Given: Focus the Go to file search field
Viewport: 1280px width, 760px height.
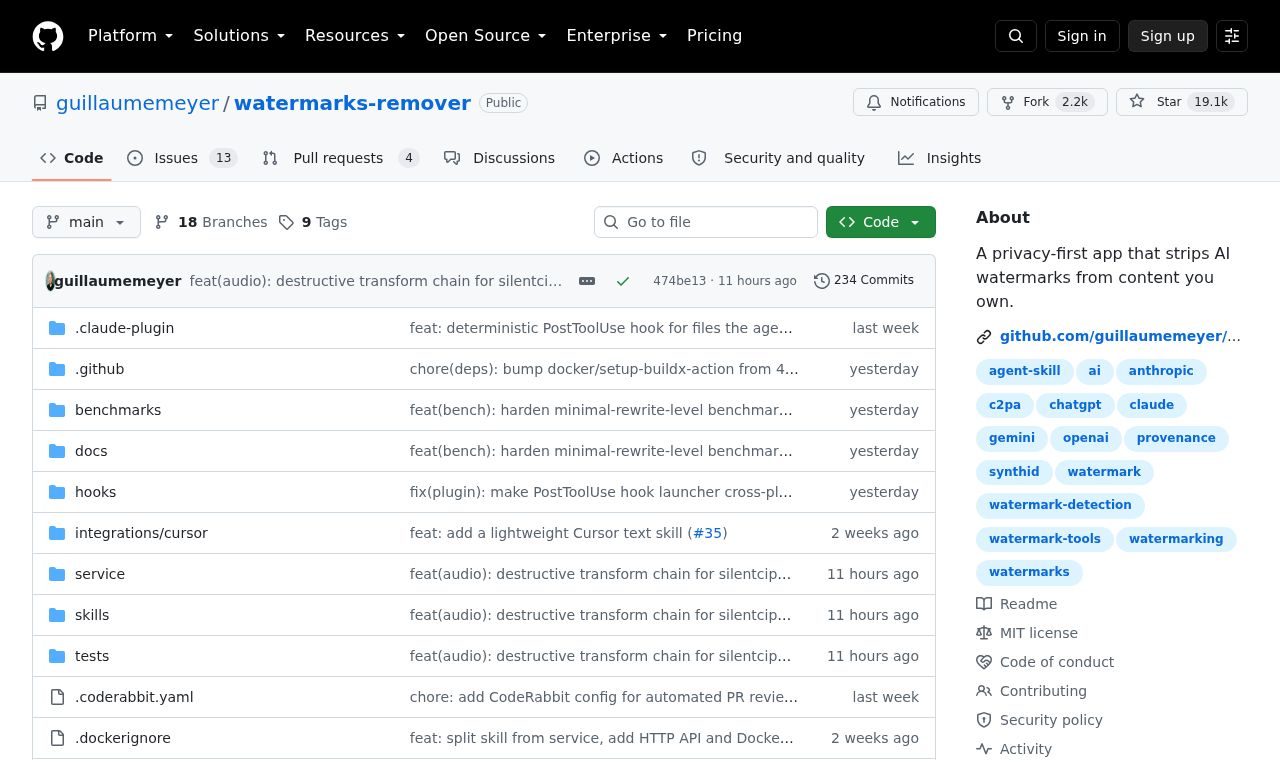Looking at the screenshot, I should tap(706, 222).
